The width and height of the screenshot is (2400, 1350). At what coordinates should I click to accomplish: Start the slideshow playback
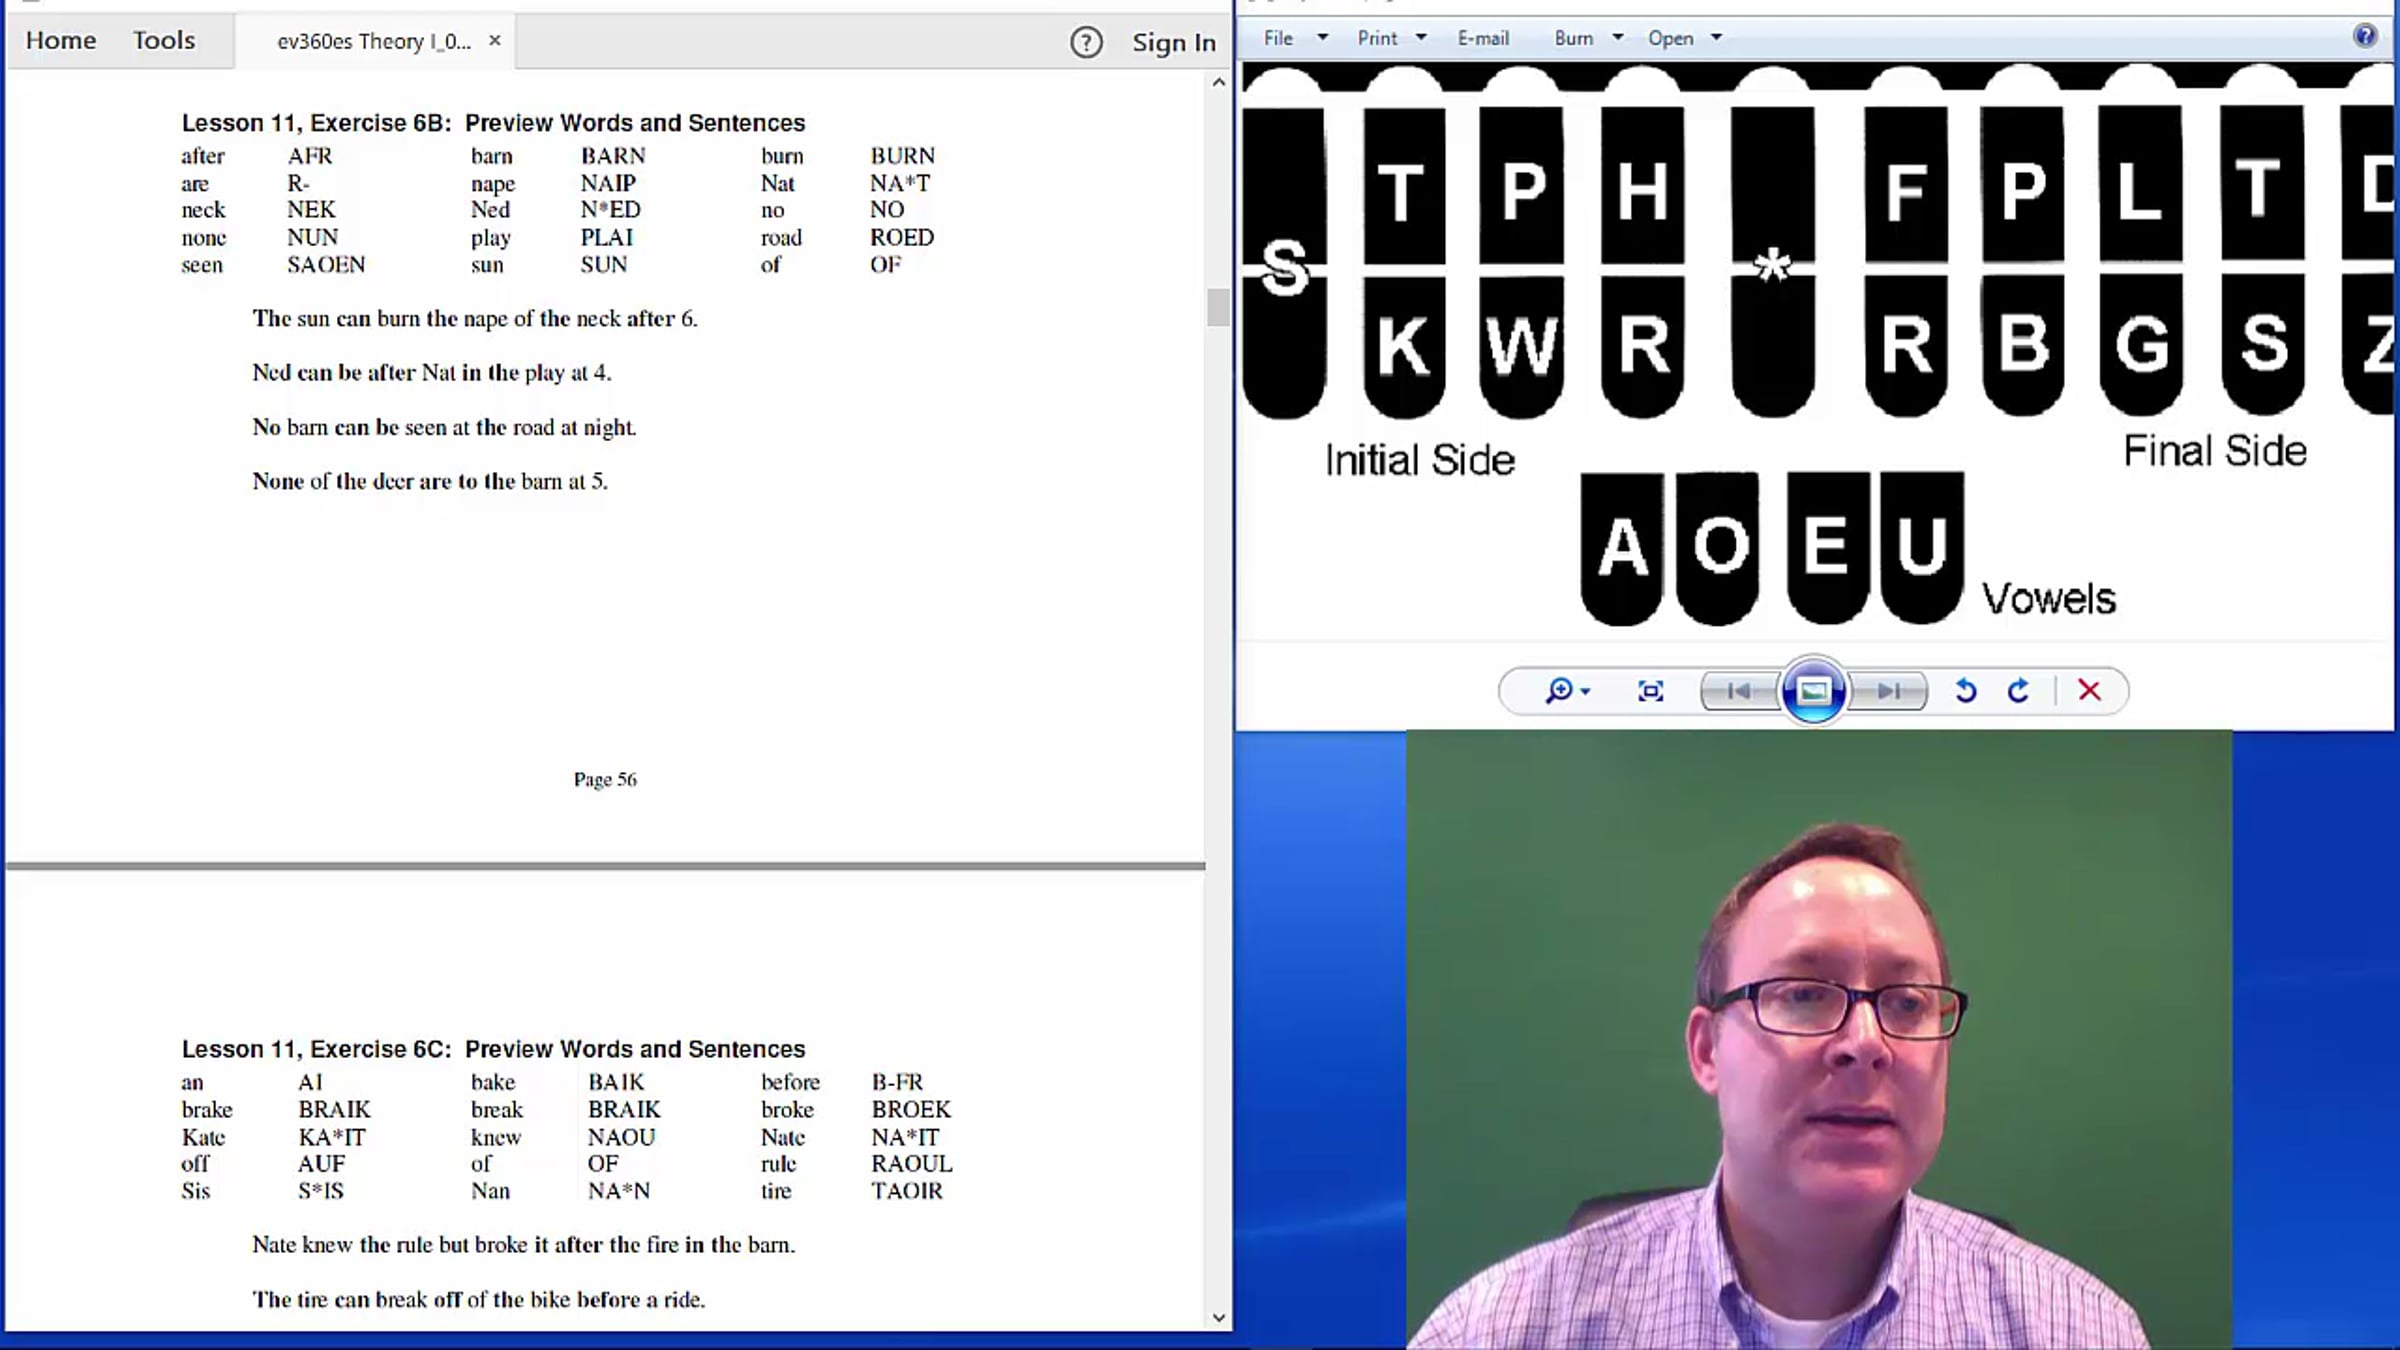(x=1812, y=690)
